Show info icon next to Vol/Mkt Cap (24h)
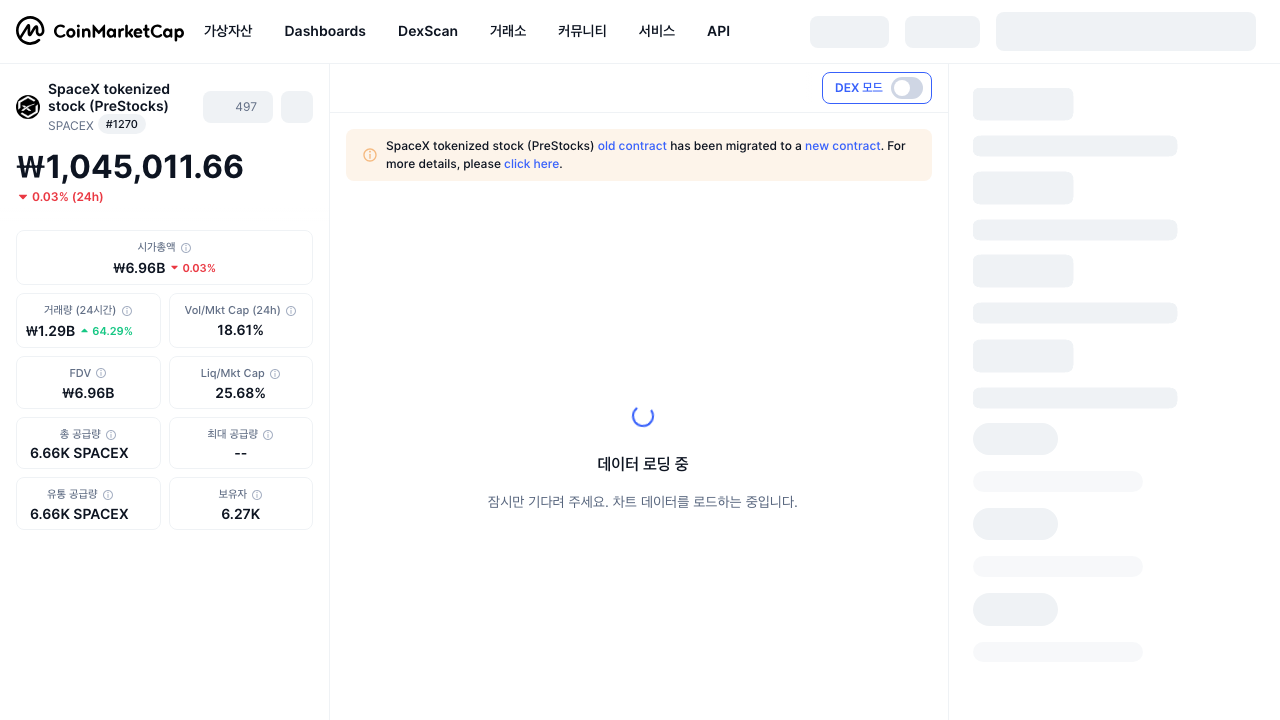 (x=291, y=311)
